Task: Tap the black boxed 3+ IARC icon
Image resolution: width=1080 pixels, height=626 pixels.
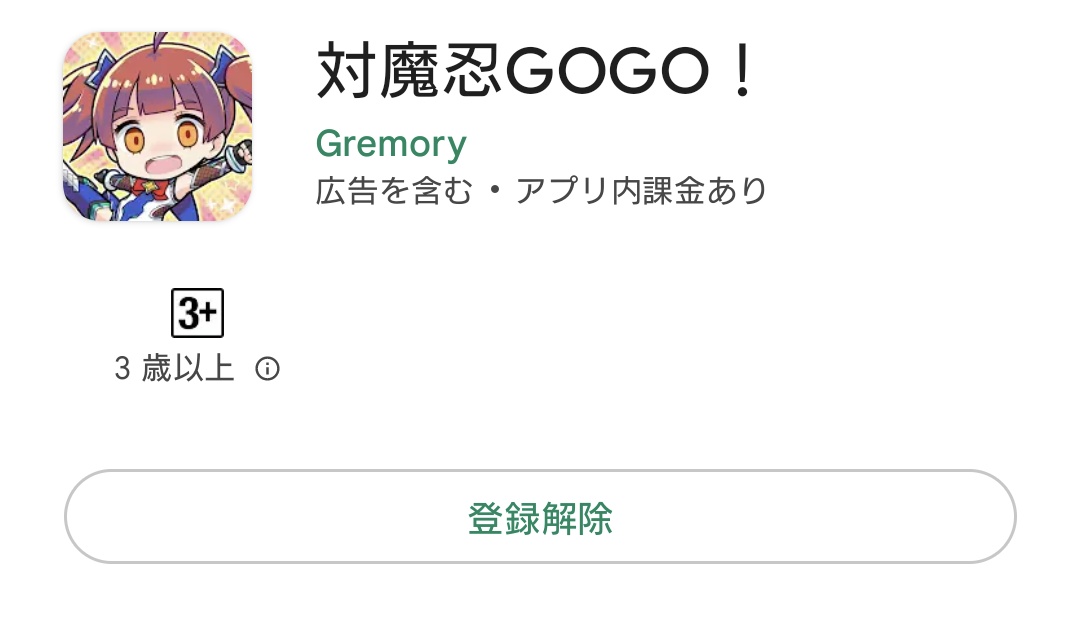Action: coord(198,313)
